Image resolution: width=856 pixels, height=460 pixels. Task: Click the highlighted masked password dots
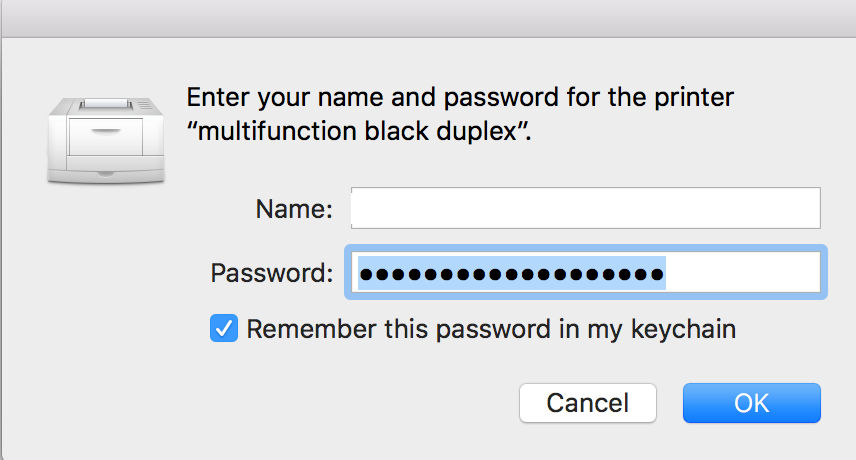[511, 273]
